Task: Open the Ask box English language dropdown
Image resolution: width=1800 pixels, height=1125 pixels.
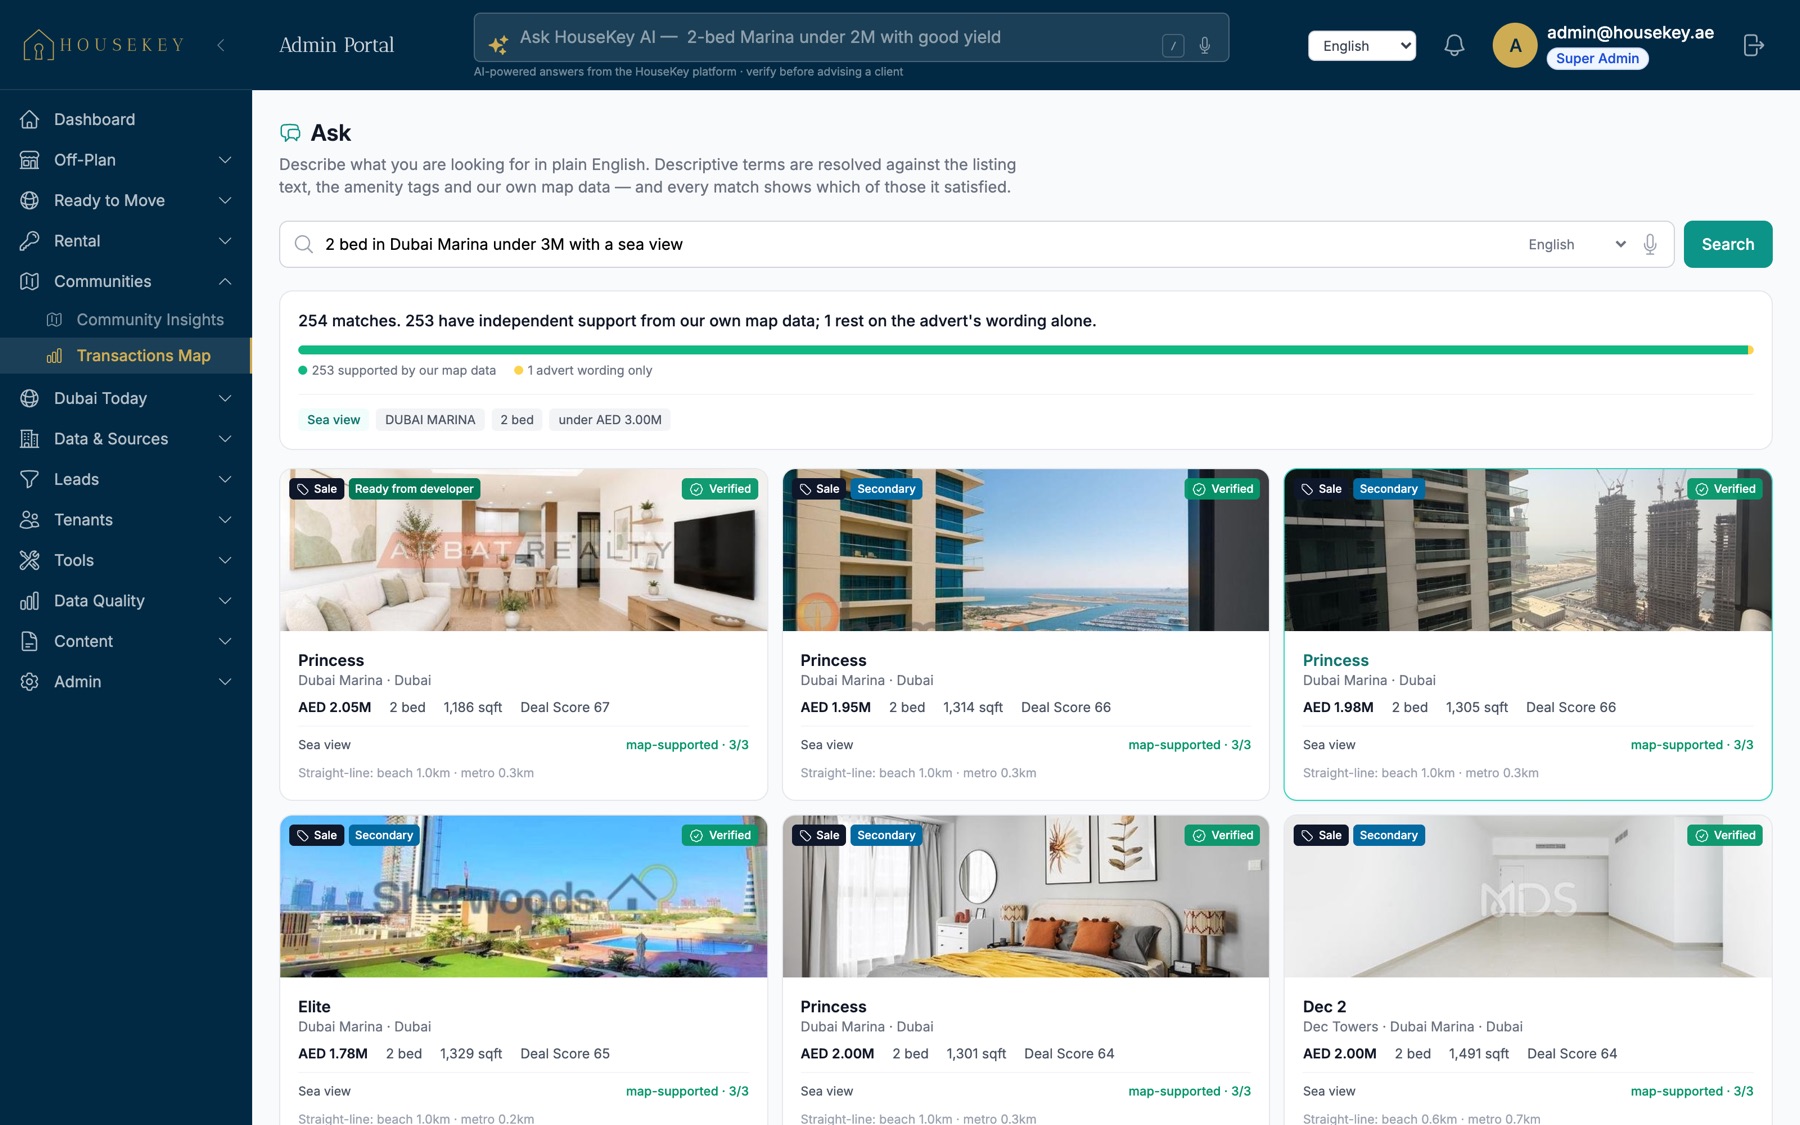Action: (1576, 244)
